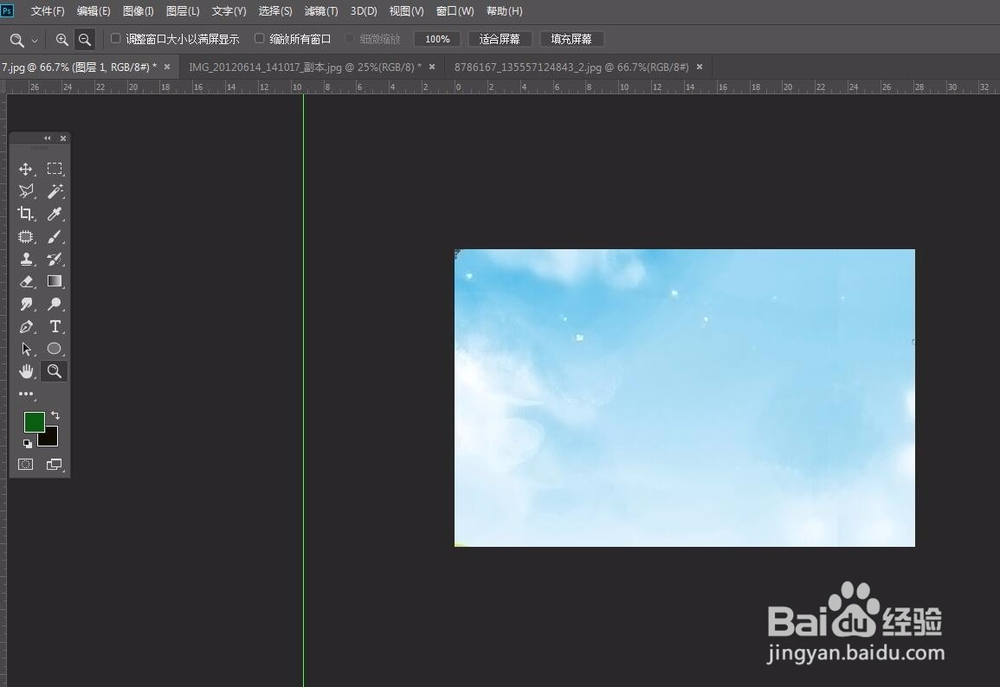Switch to 8786167_135557124843_2.jpg tab

tap(571, 67)
